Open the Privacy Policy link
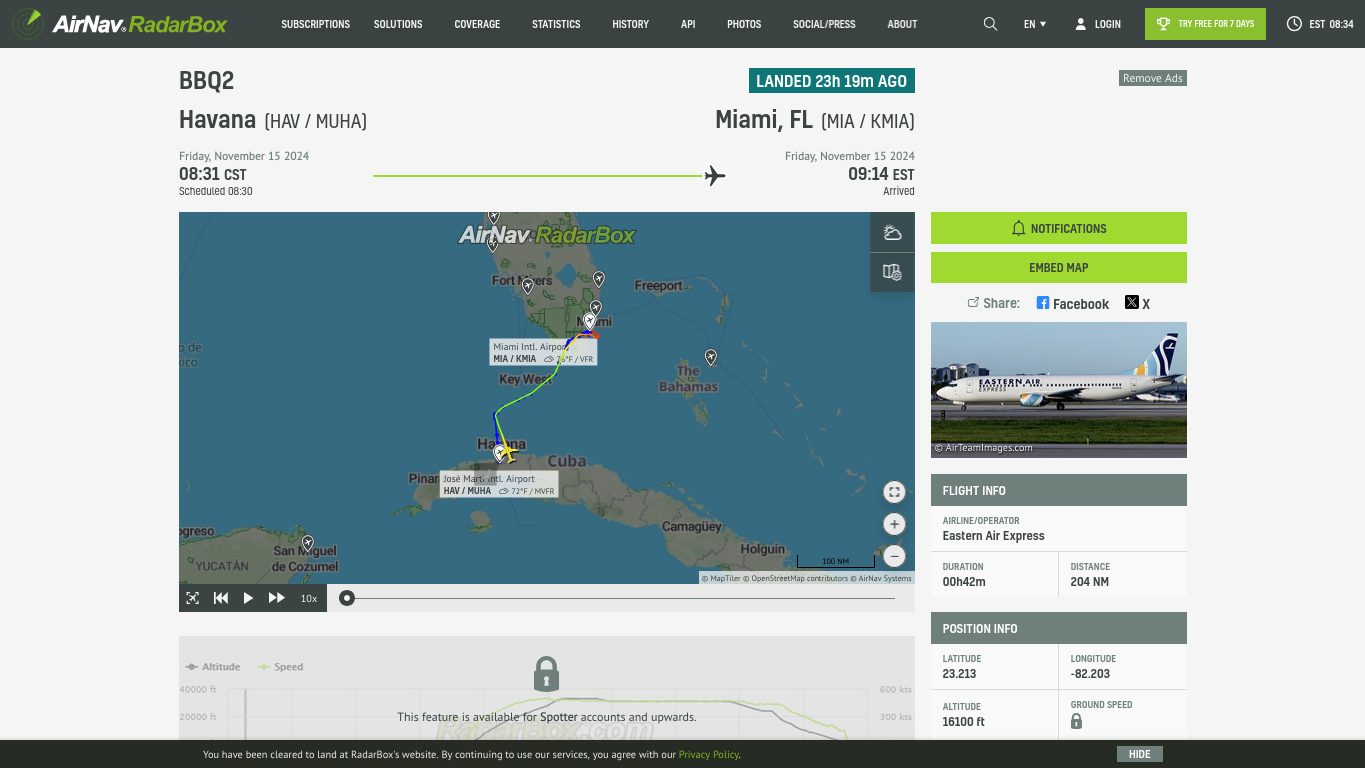 pos(709,755)
